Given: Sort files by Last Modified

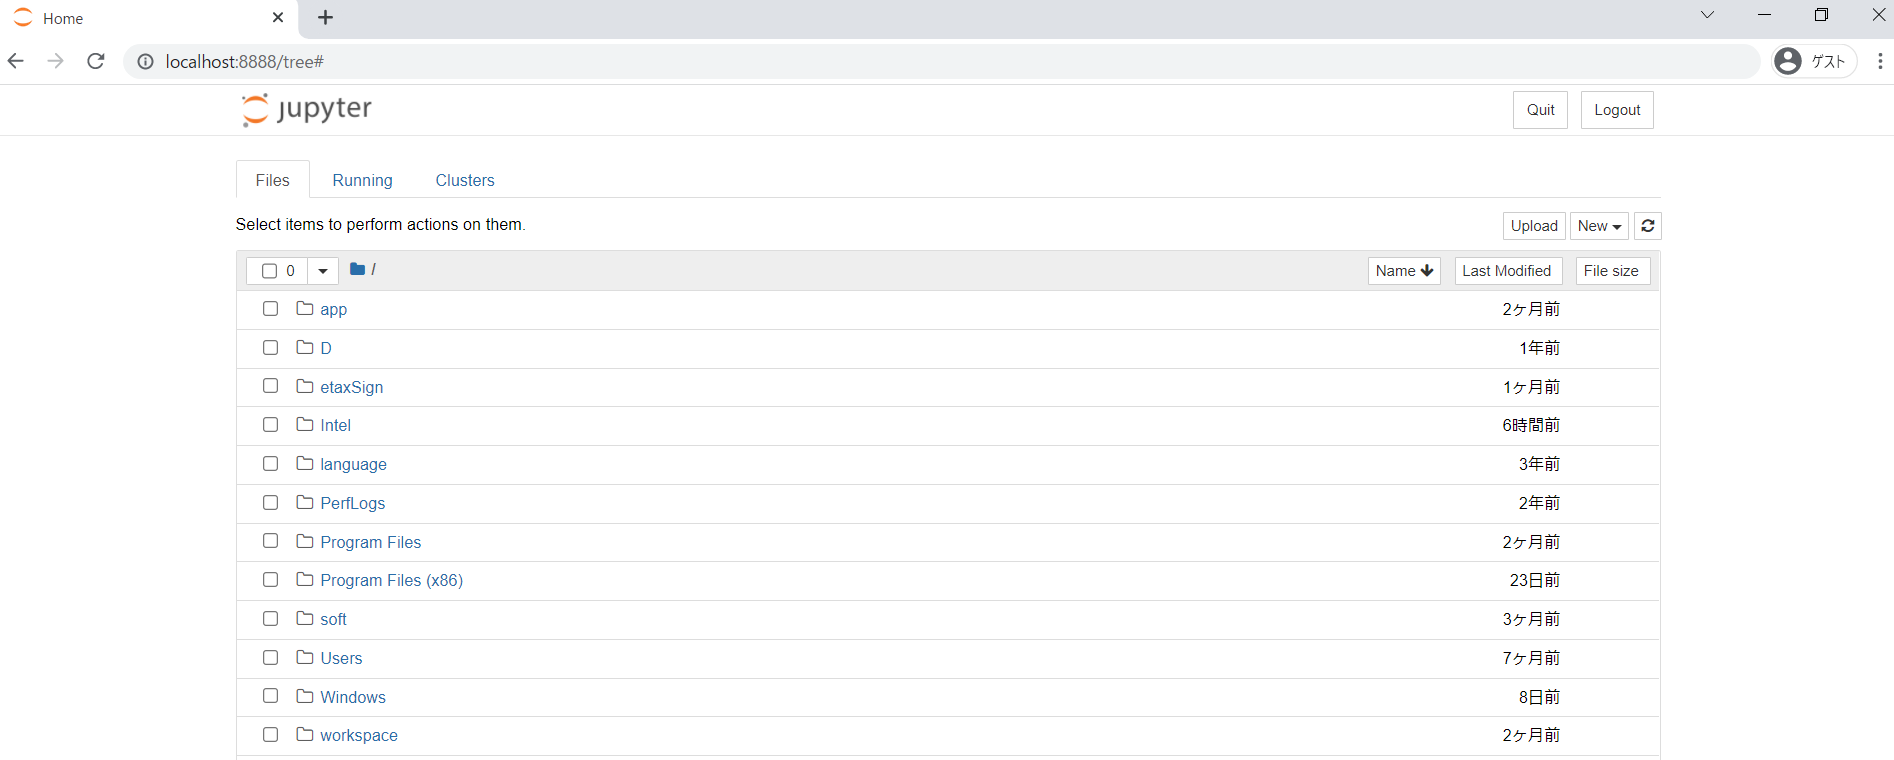Looking at the screenshot, I should (x=1507, y=271).
